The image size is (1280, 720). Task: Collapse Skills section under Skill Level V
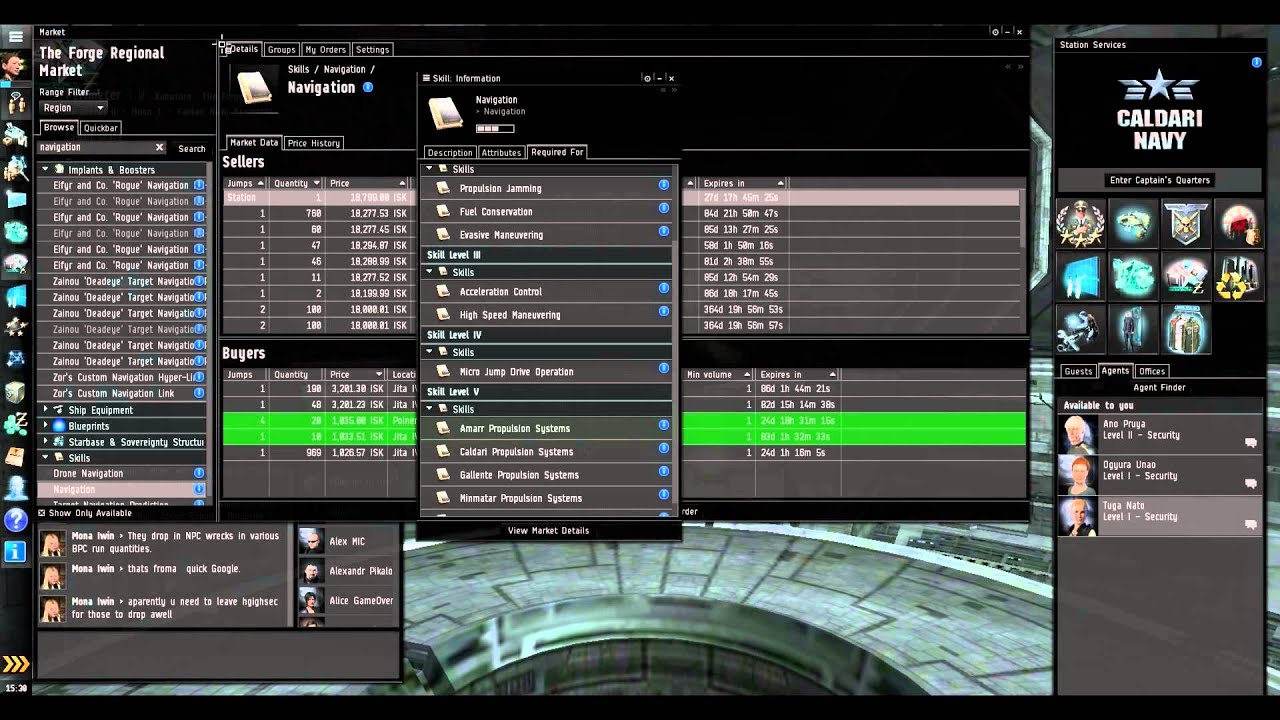[x=431, y=409]
